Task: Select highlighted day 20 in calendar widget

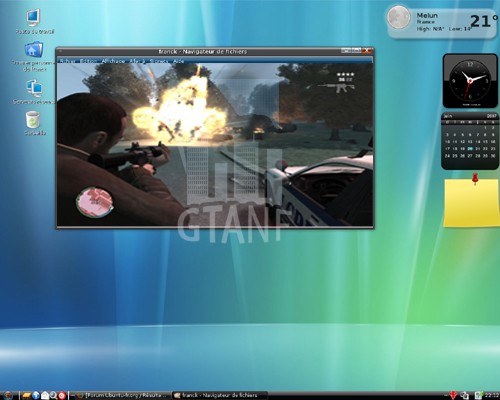Action: tap(470, 149)
